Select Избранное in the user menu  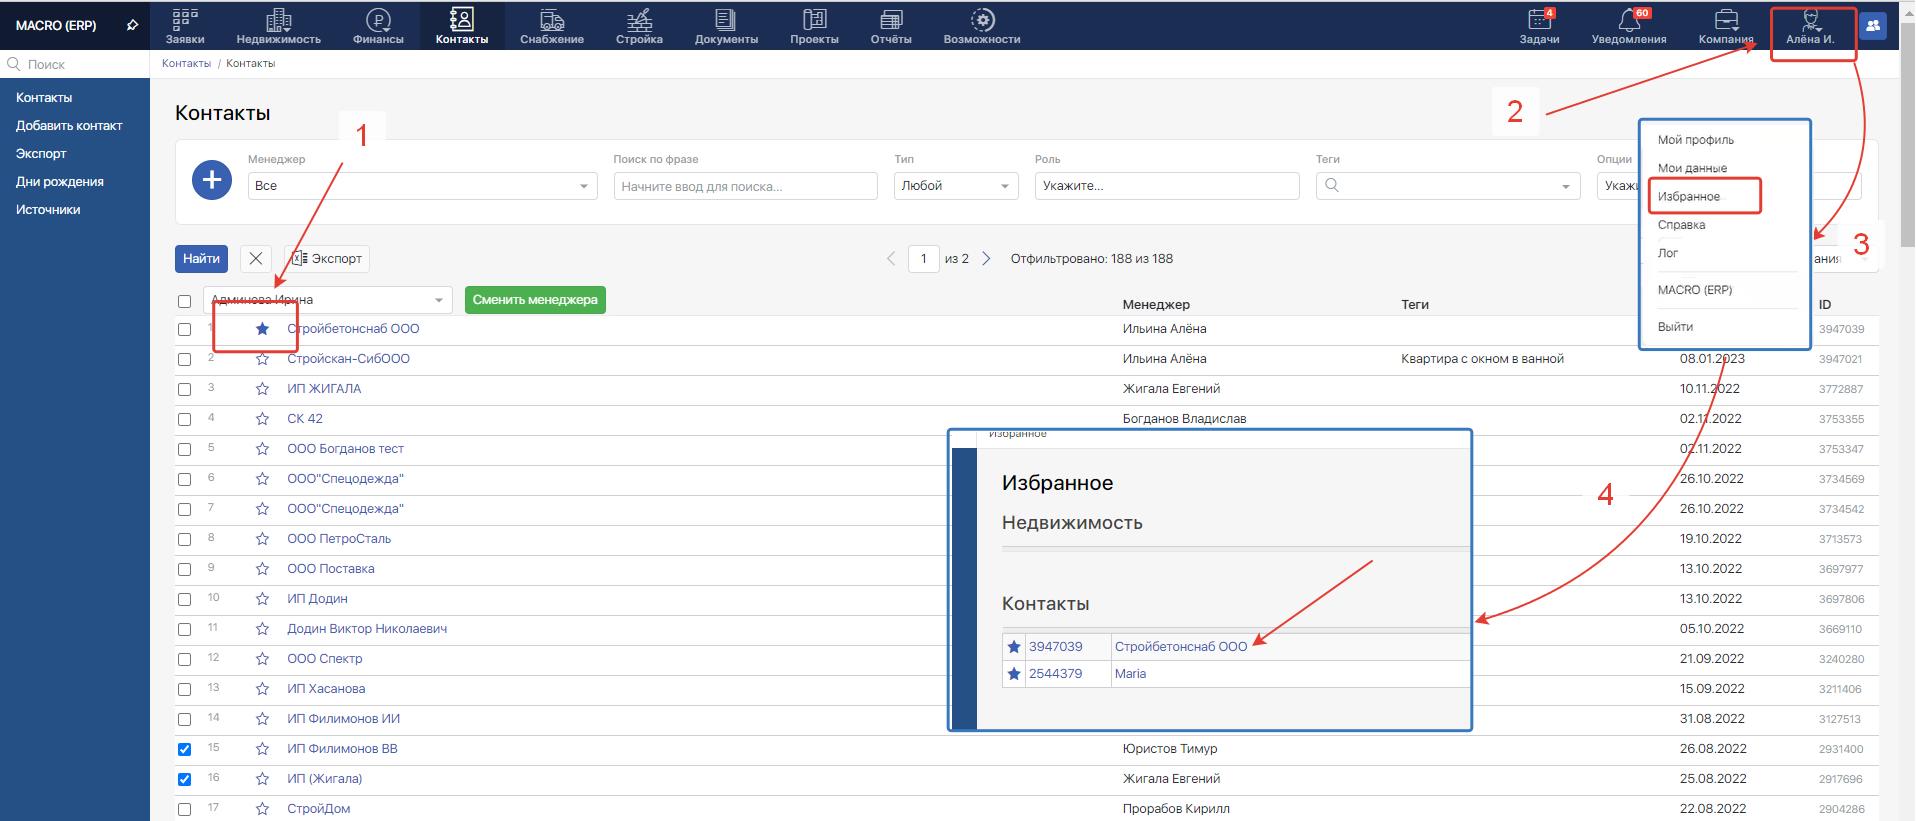[x=1689, y=197]
